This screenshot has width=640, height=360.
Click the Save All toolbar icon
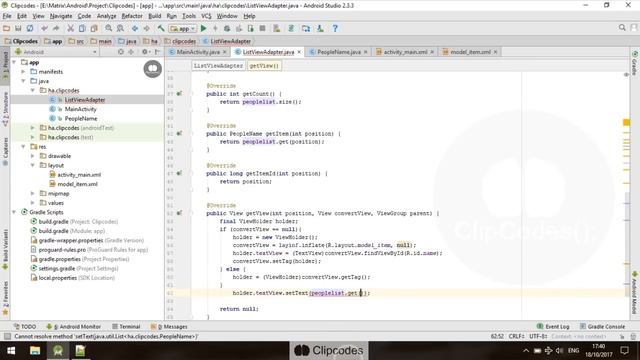click(x=18, y=29)
